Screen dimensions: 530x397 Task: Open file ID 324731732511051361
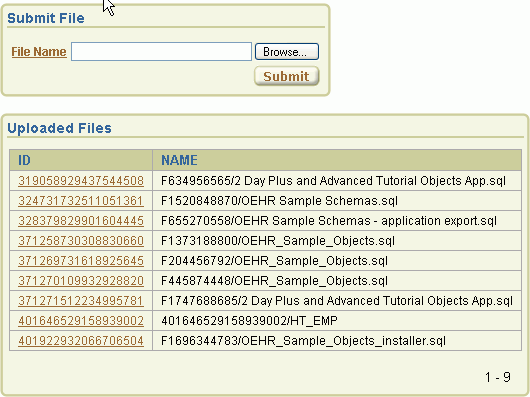[81, 201]
